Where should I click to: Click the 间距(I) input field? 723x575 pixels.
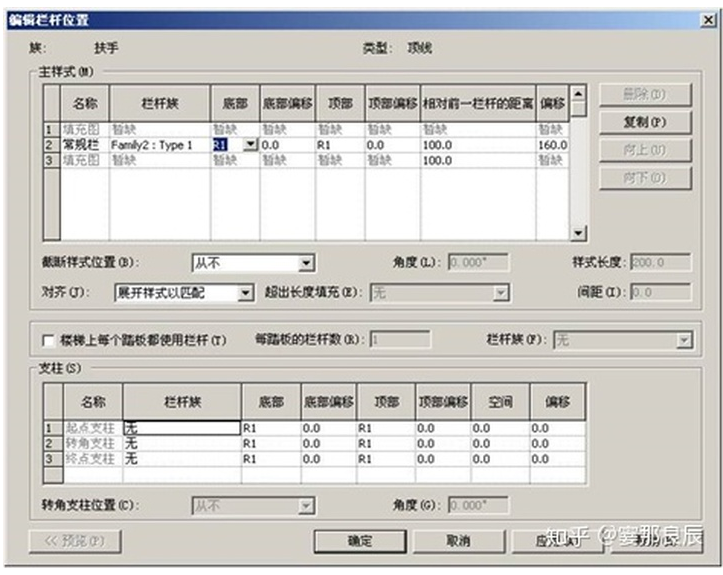660,292
